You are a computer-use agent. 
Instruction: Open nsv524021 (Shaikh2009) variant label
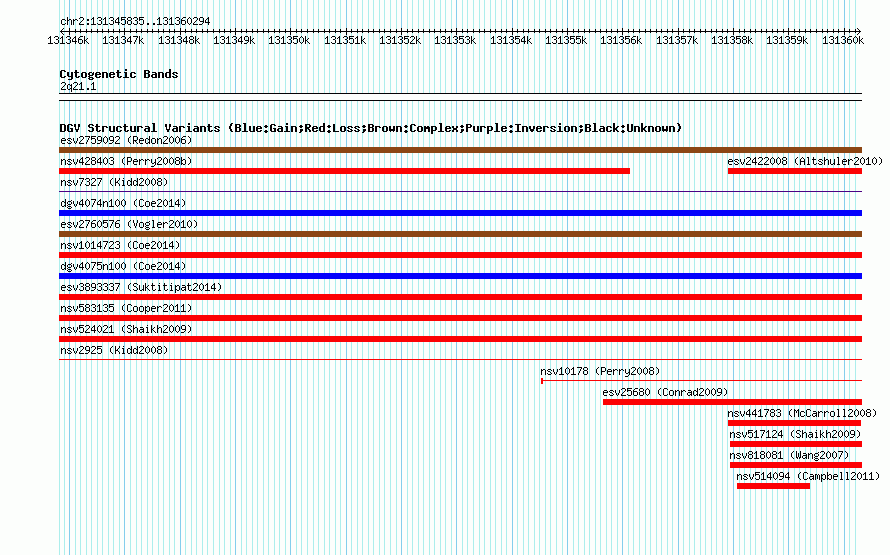point(126,329)
